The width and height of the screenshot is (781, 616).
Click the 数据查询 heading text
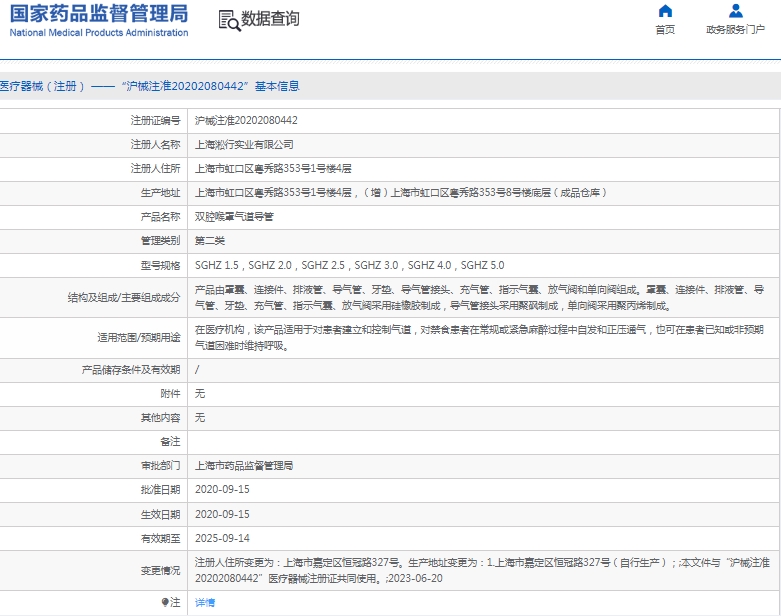[x=270, y=19]
